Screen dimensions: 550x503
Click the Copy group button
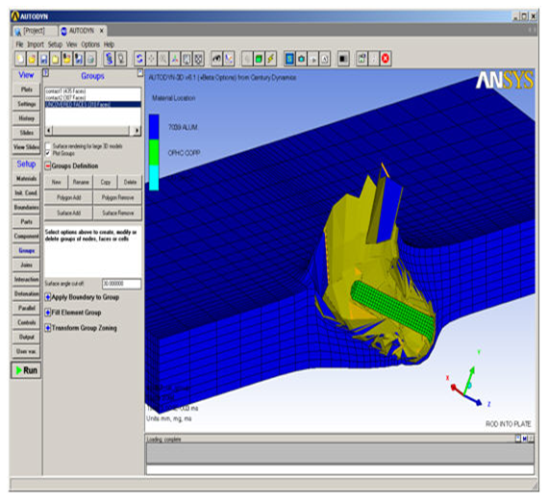(x=105, y=182)
